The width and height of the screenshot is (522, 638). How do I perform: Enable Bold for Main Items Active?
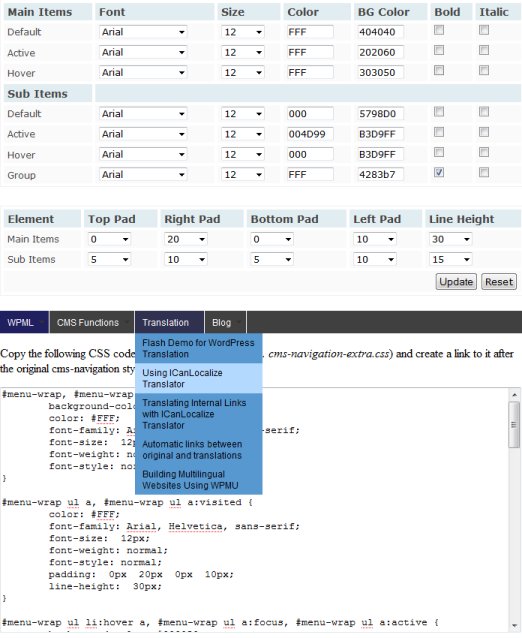tap(439, 50)
